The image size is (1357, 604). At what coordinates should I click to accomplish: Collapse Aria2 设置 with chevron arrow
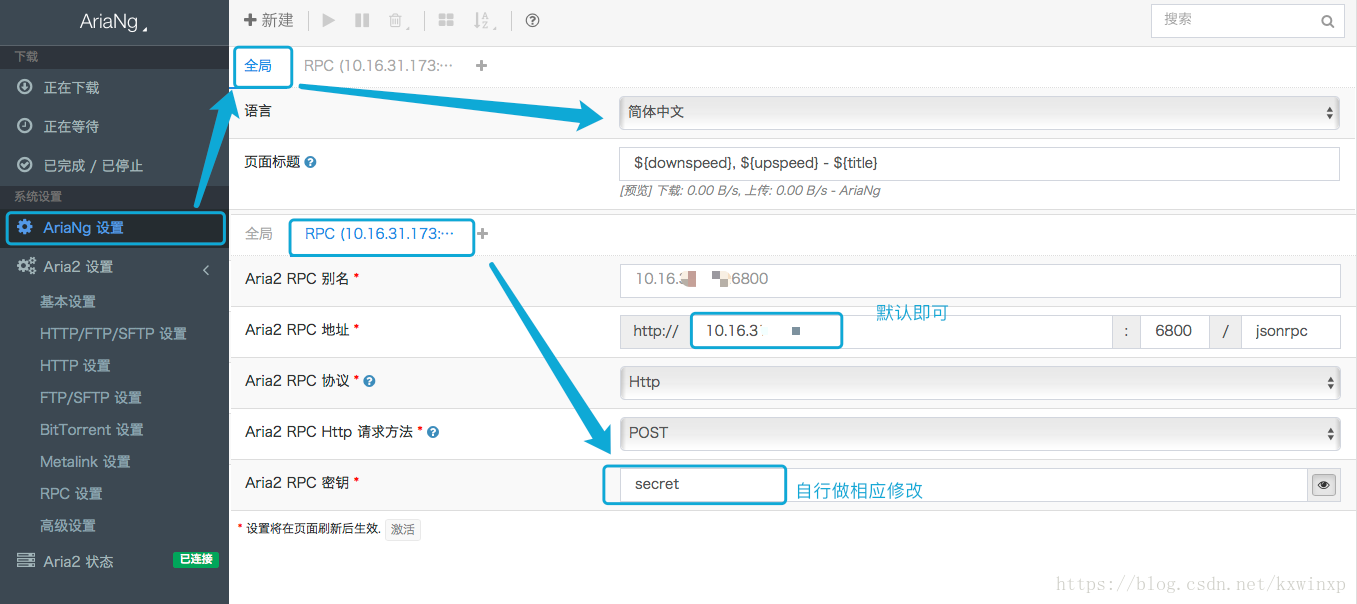coord(206,268)
